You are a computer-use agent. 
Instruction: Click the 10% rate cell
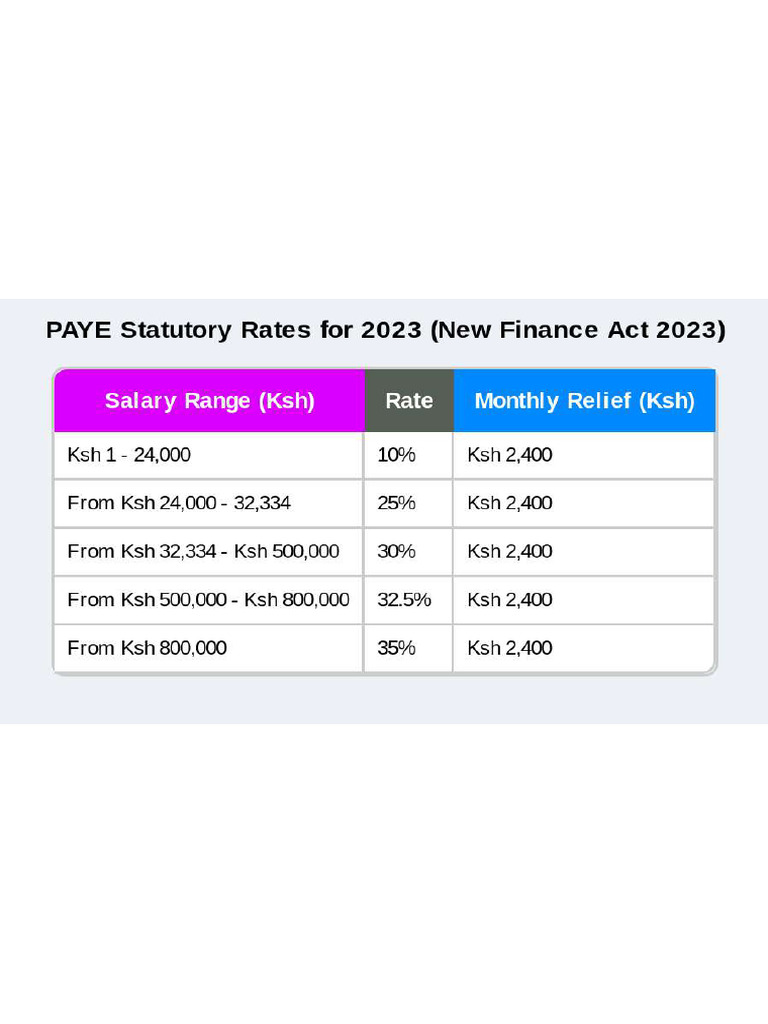[x=396, y=455]
